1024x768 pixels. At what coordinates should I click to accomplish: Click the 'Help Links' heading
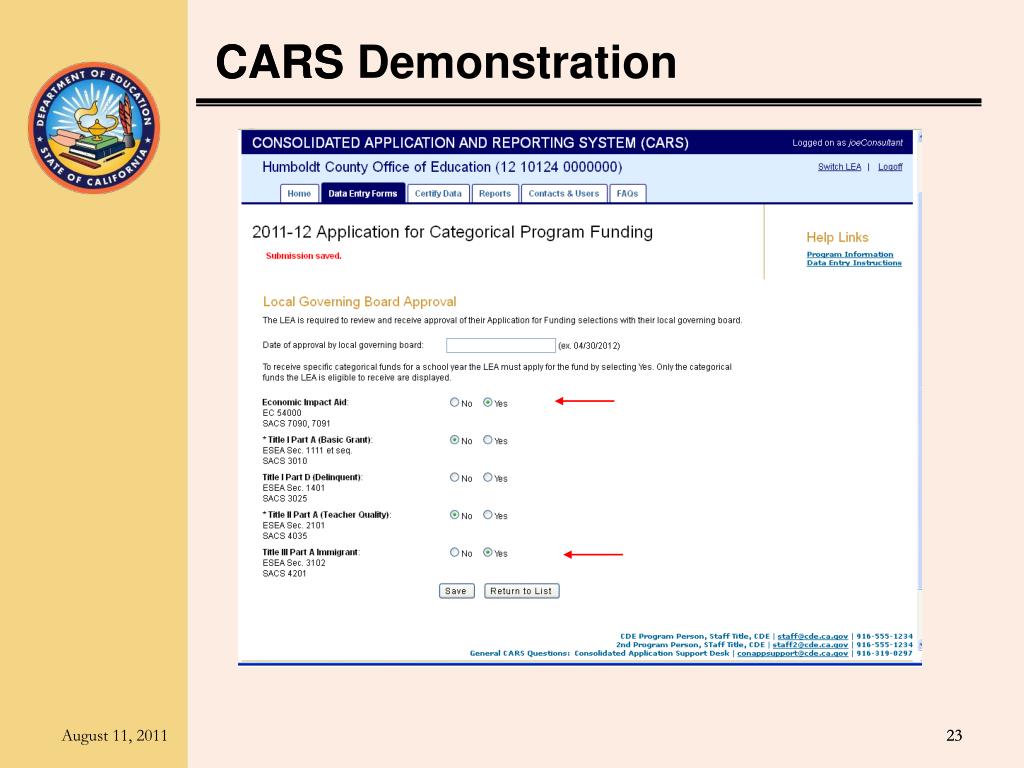pyautogui.click(x=837, y=238)
